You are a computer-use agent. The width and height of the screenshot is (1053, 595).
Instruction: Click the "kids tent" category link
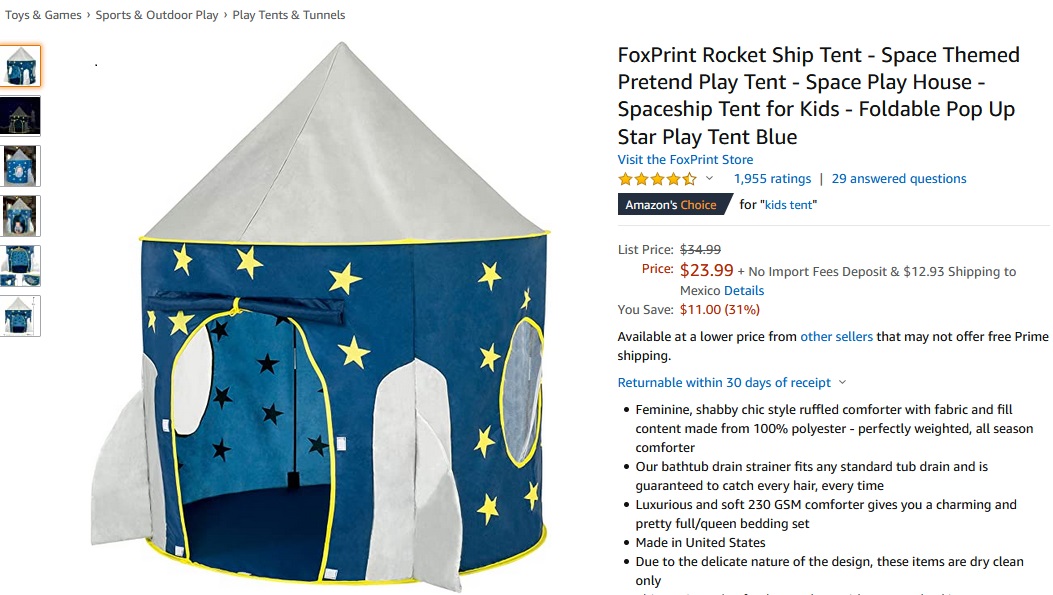790,205
